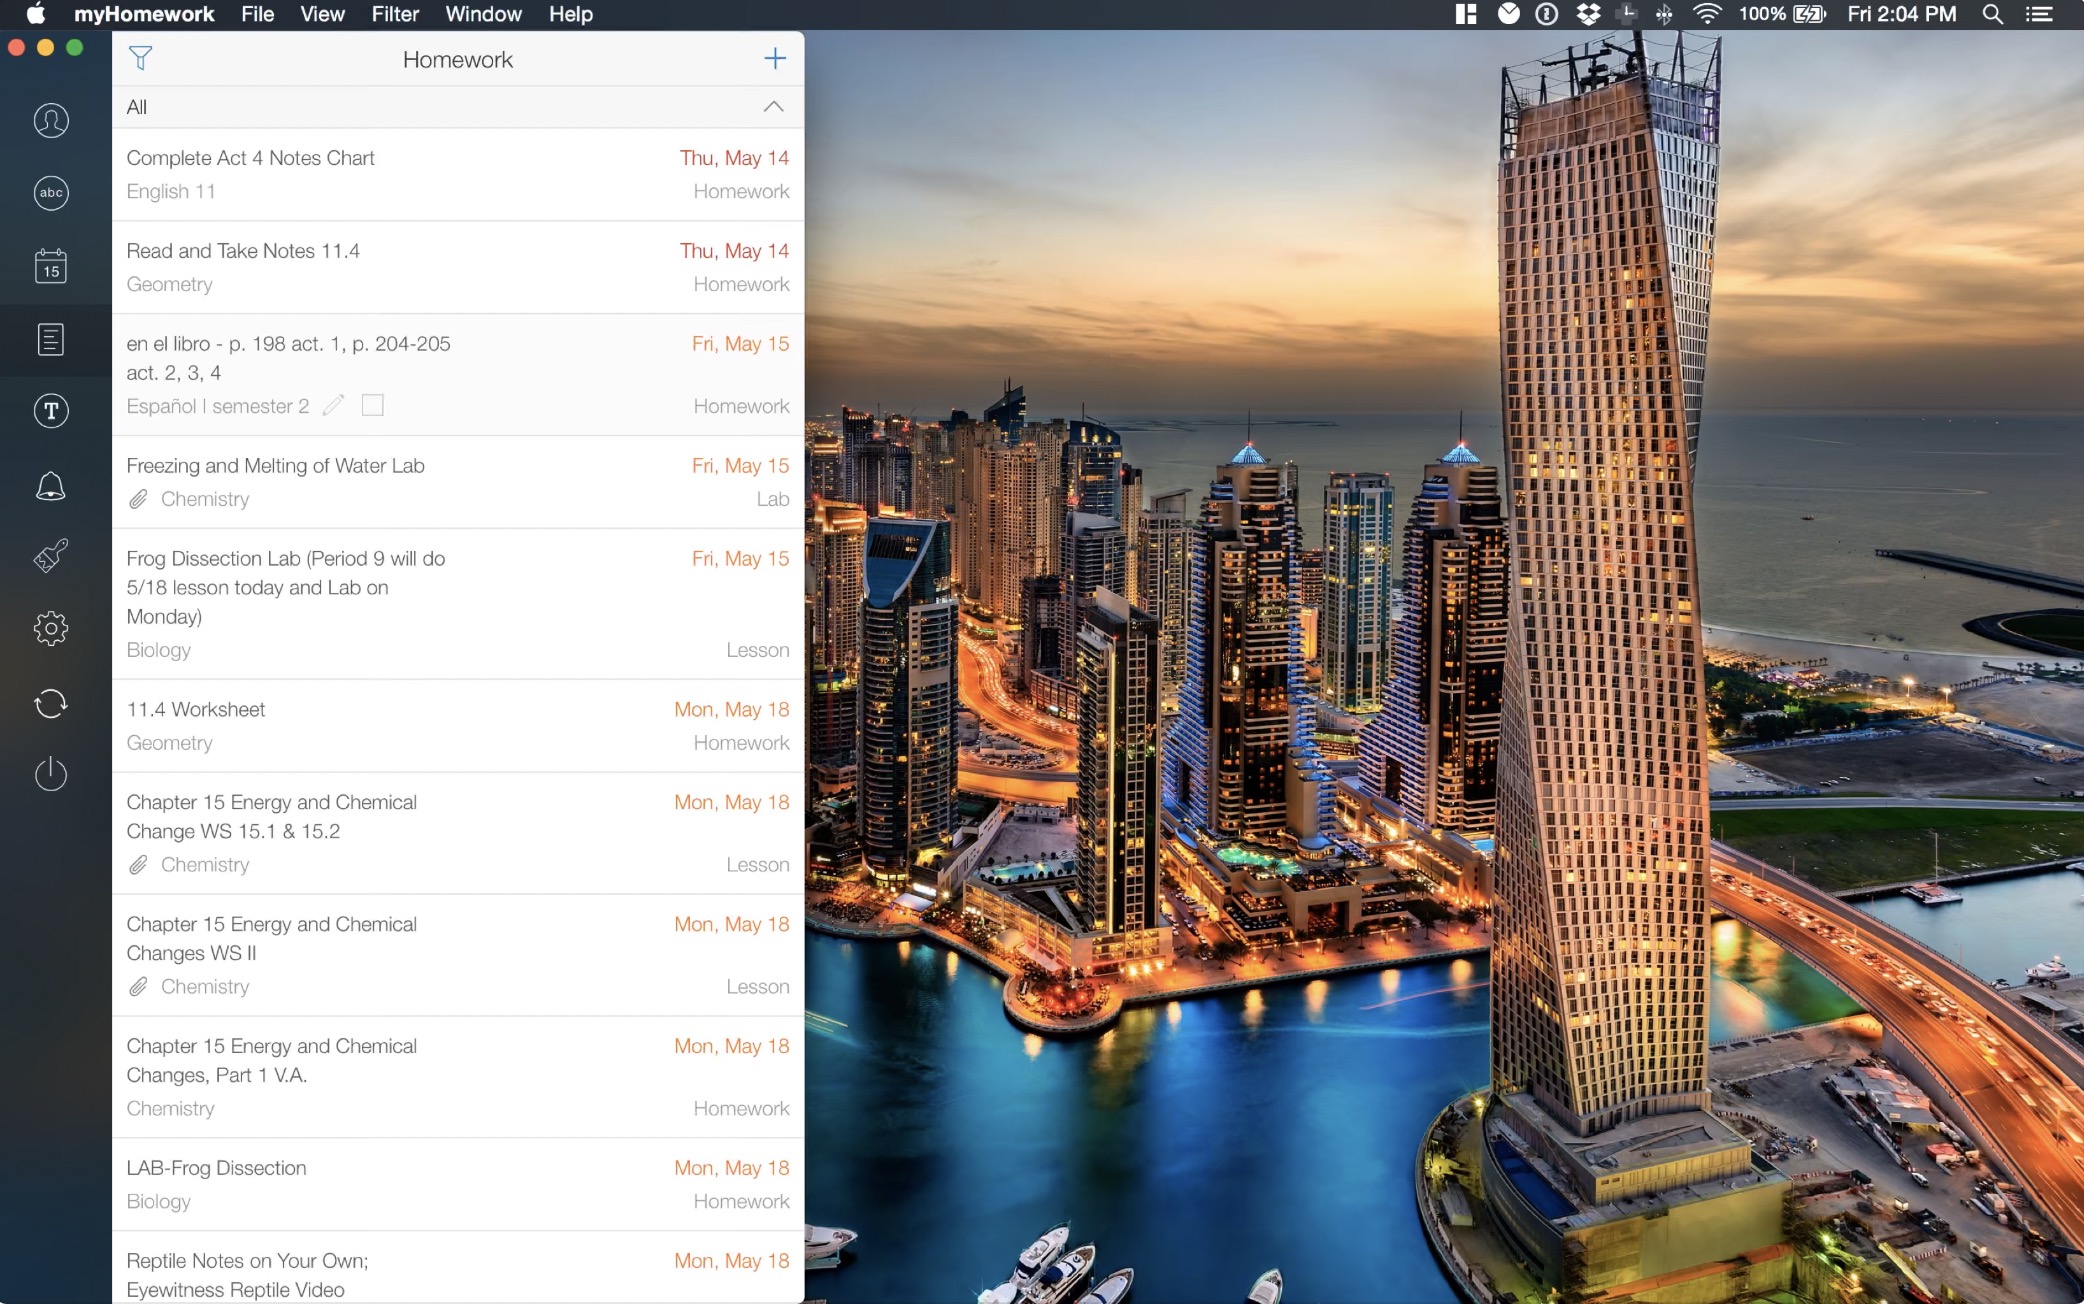Open the filter funnel in Homework header
The width and height of the screenshot is (2084, 1304).
tap(141, 59)
